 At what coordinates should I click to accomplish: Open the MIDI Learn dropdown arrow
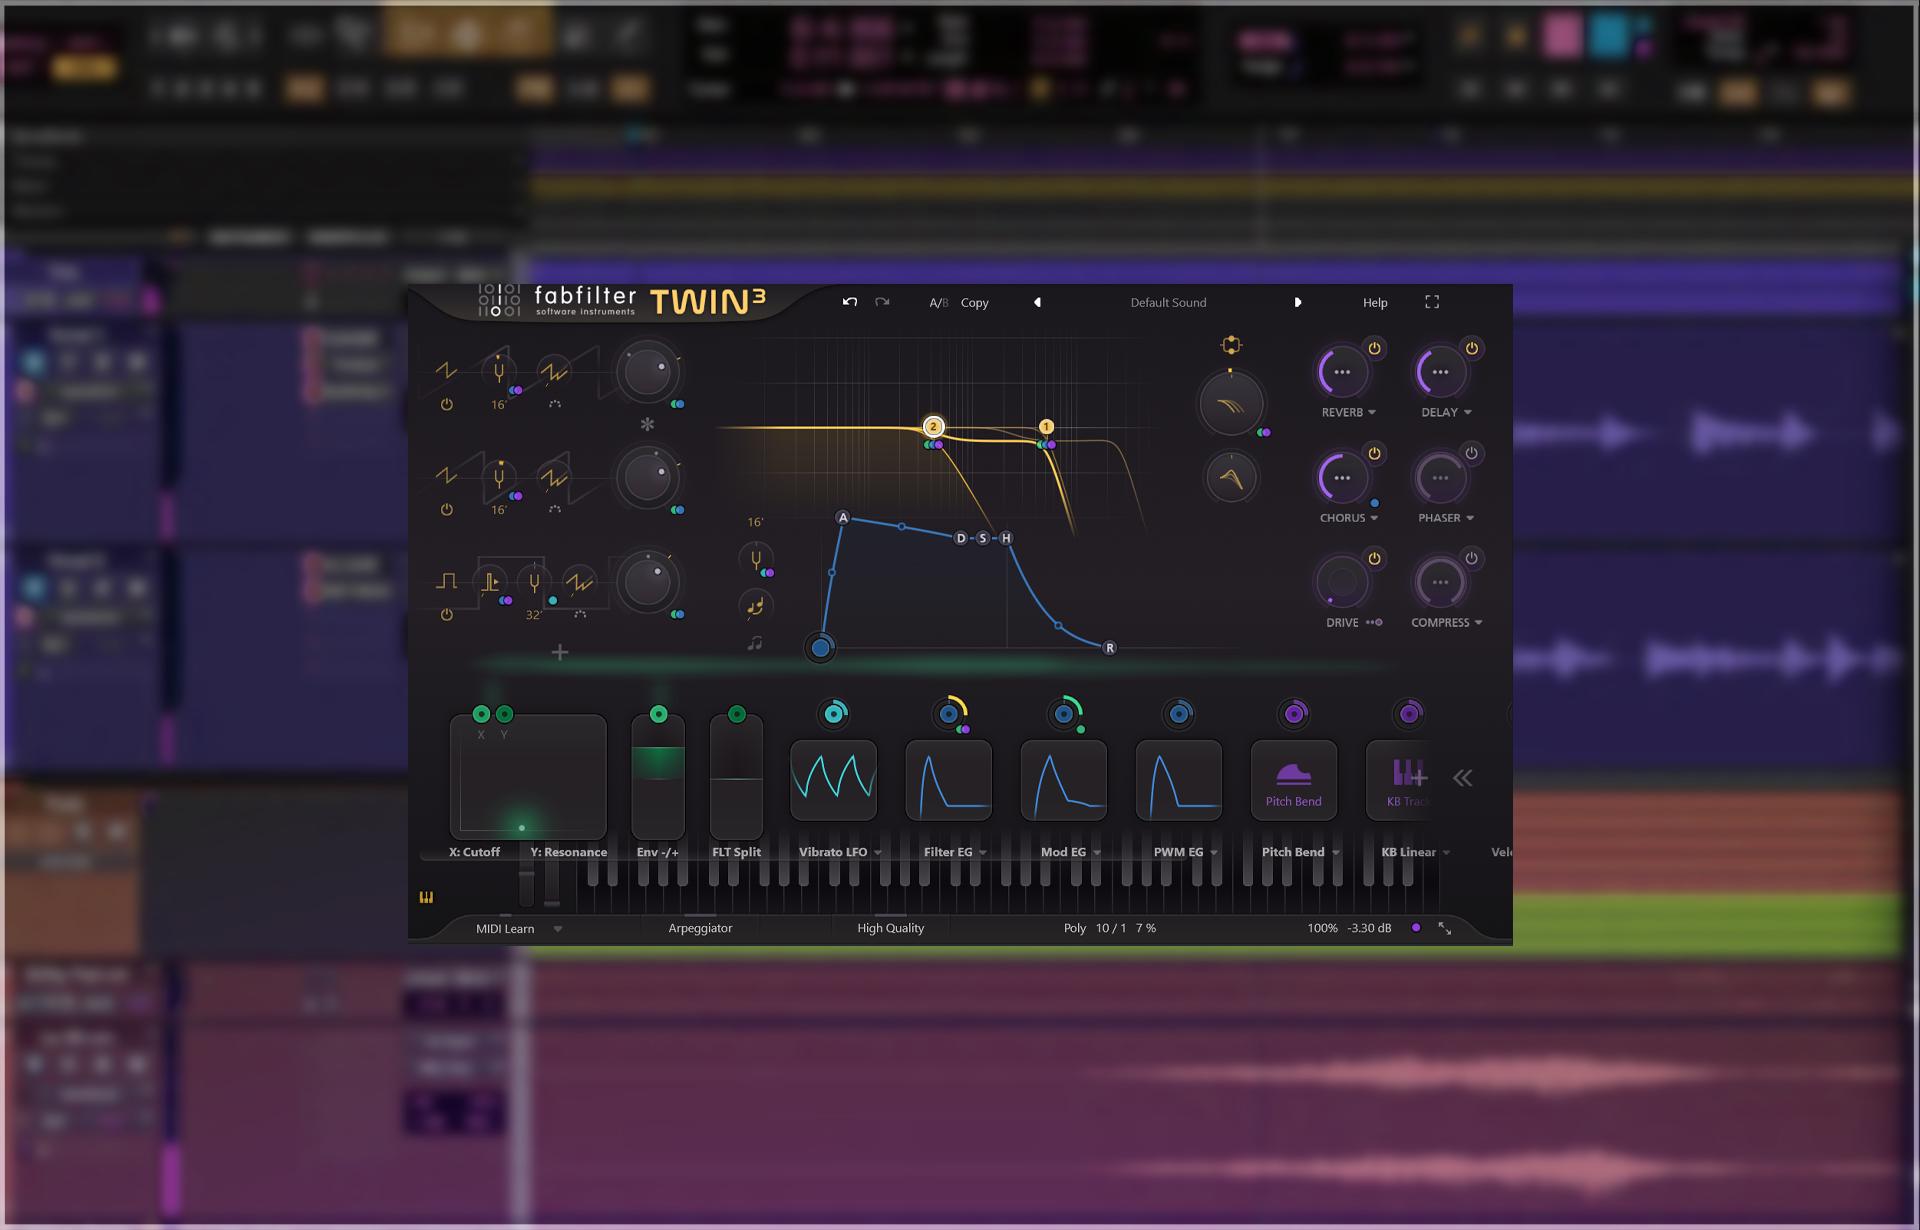(558, 929)
